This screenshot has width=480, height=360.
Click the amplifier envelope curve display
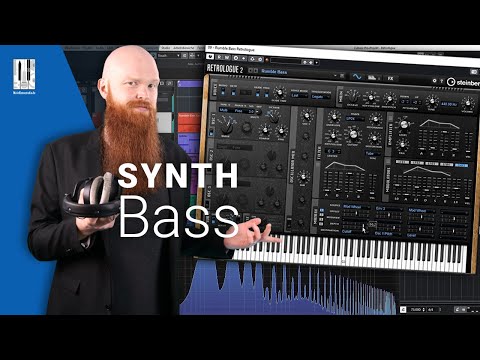(x=440, y=124)
